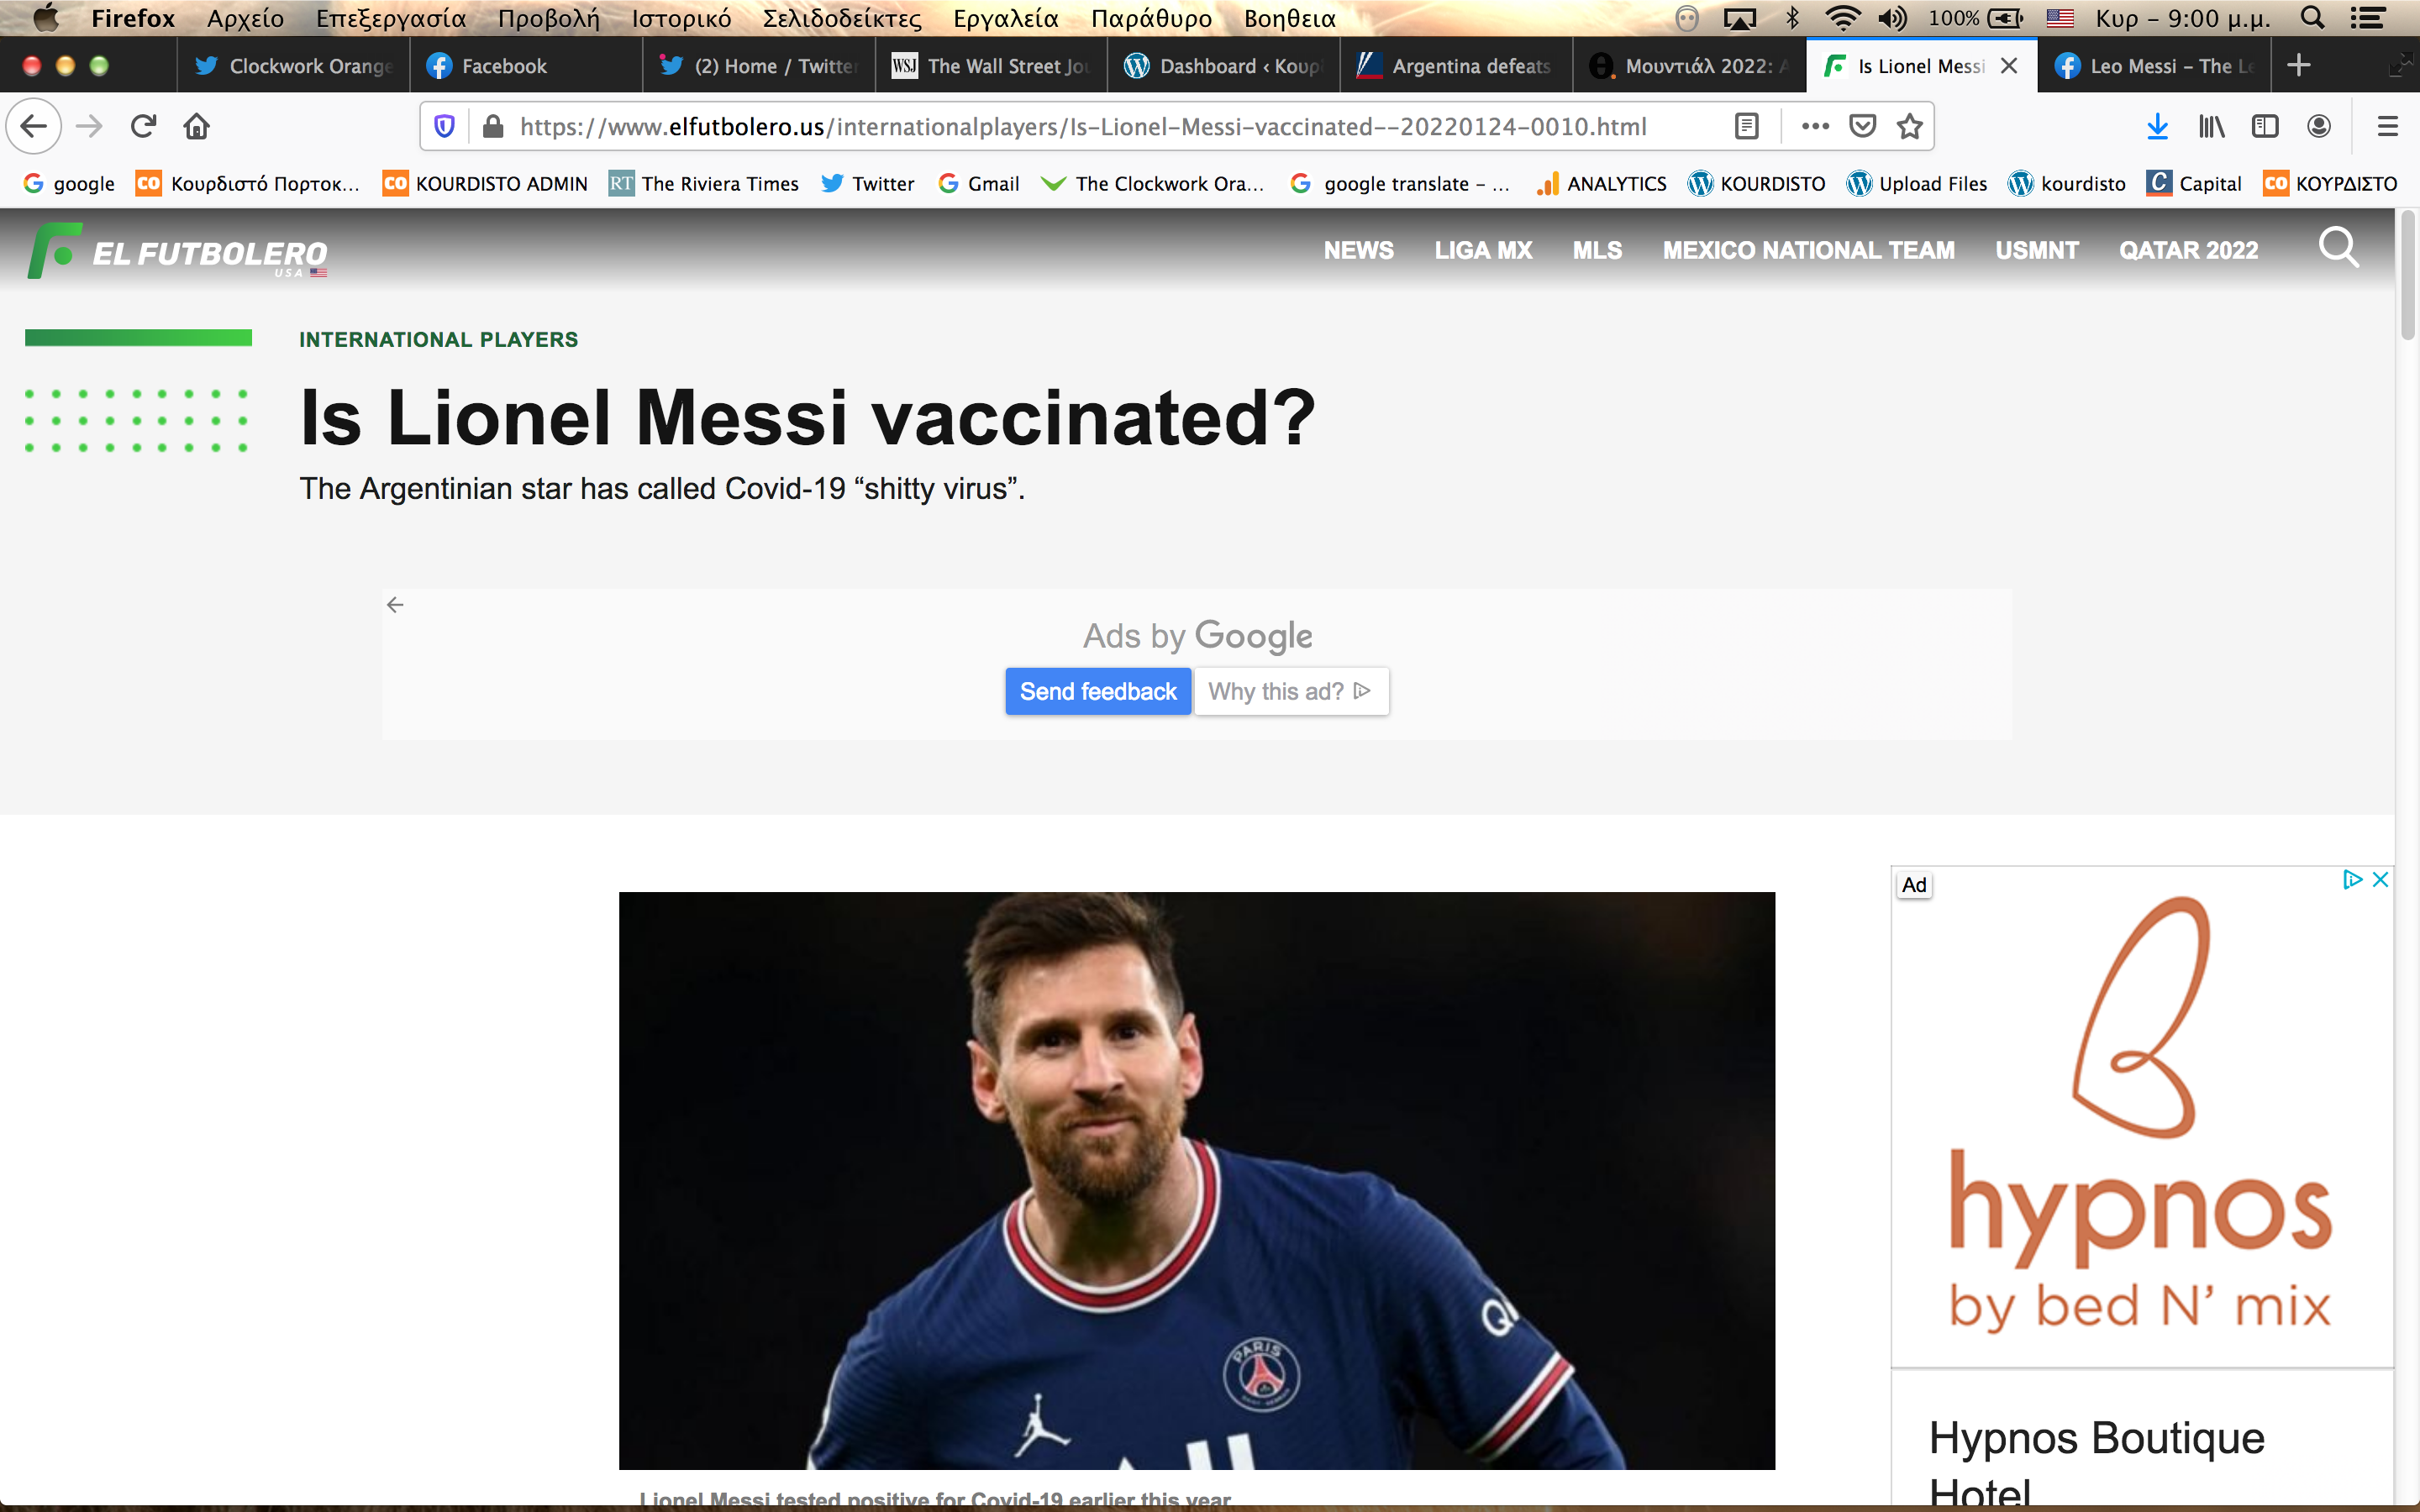
Task: Save page to Pocket icon
Action: click(x=1862, y=126)
